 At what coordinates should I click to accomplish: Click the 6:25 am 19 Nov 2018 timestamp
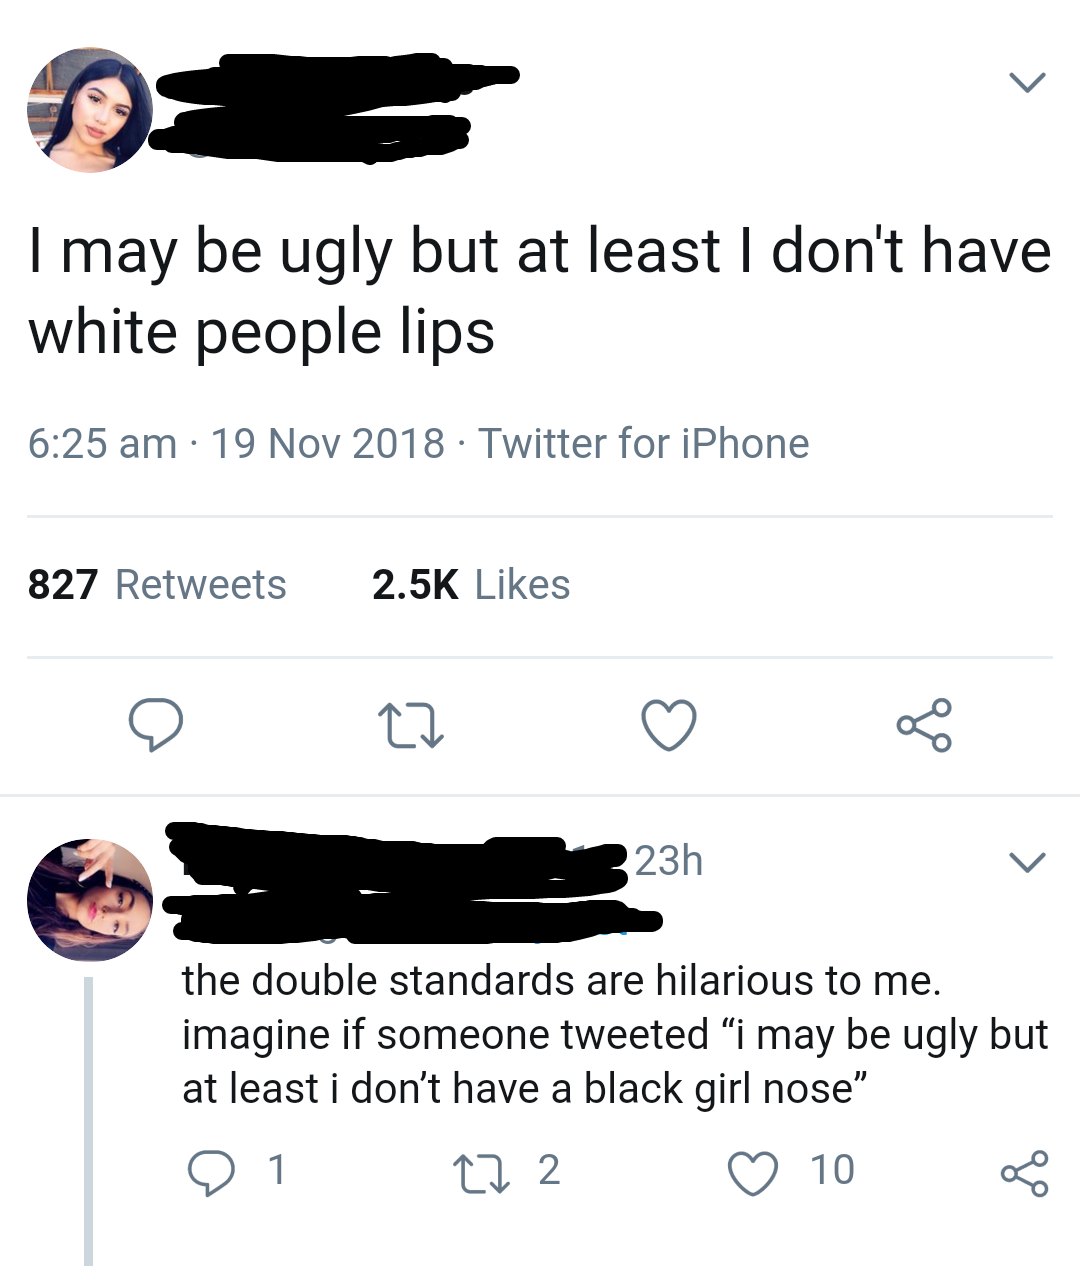[236, 443]
